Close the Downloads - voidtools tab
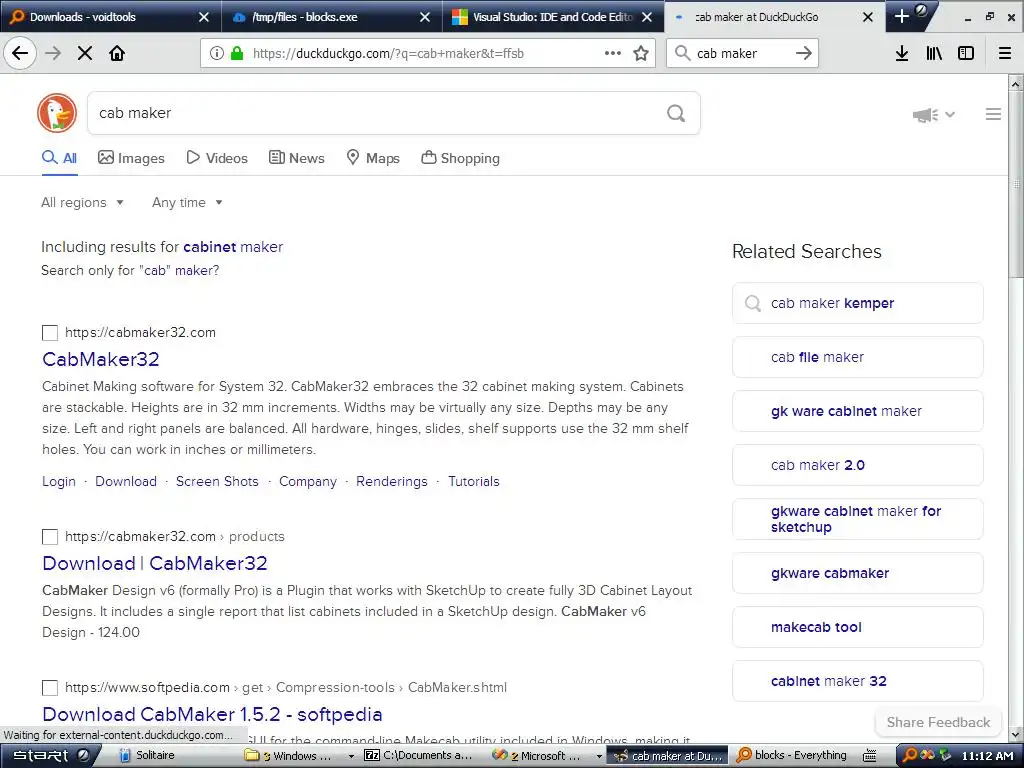This screenshot has height=768, width=1024. click(x=204, y=17)
